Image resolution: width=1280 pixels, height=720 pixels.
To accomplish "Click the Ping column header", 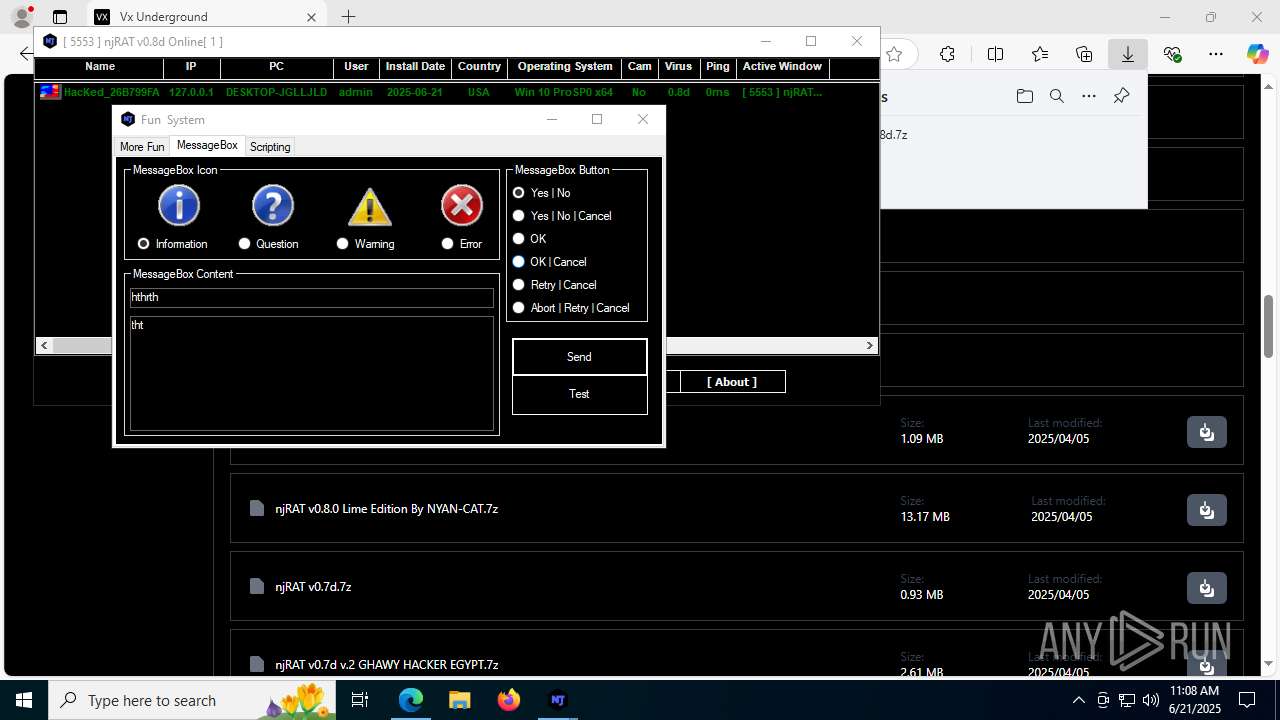I will (717, 67).
